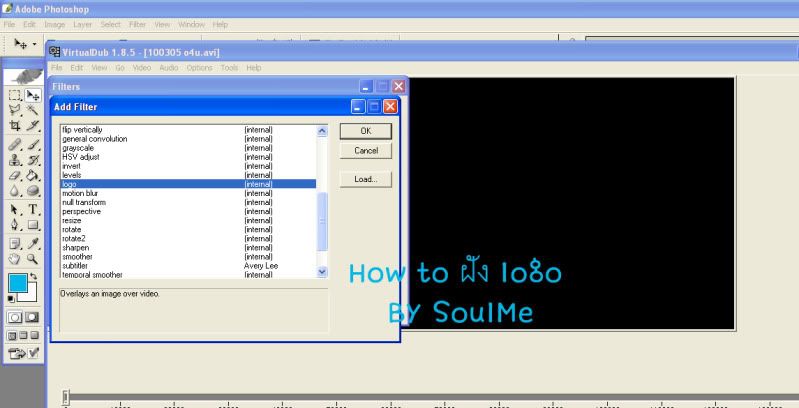Select the Path Selection arrow tool
This screenshot has height=408, width=799.
tap(15, 209)
